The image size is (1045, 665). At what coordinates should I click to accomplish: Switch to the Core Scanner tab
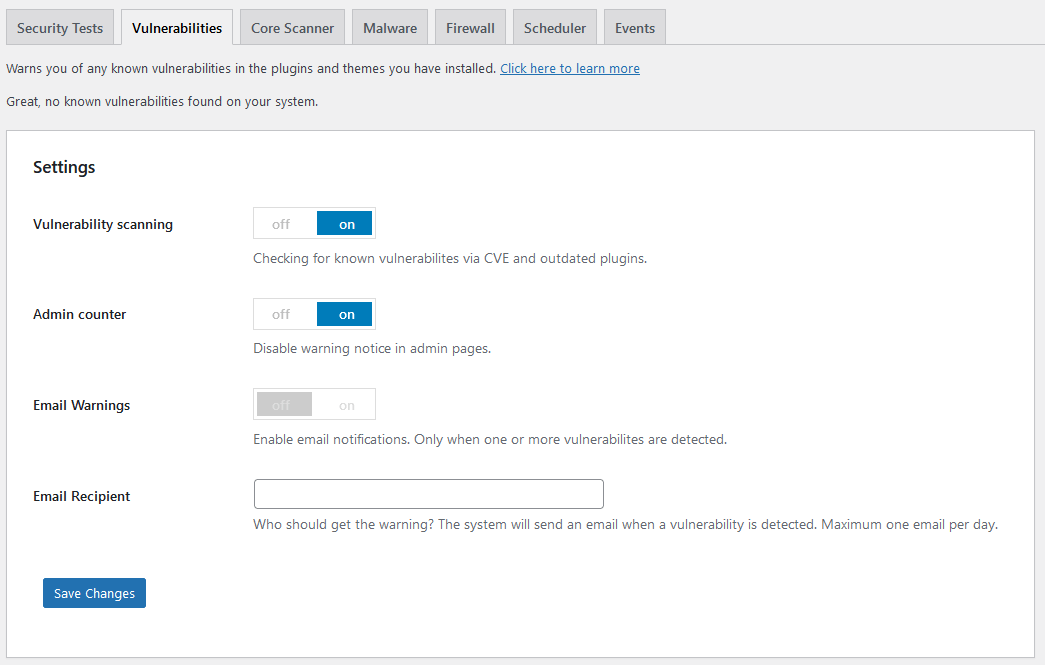tap(293, 28)
